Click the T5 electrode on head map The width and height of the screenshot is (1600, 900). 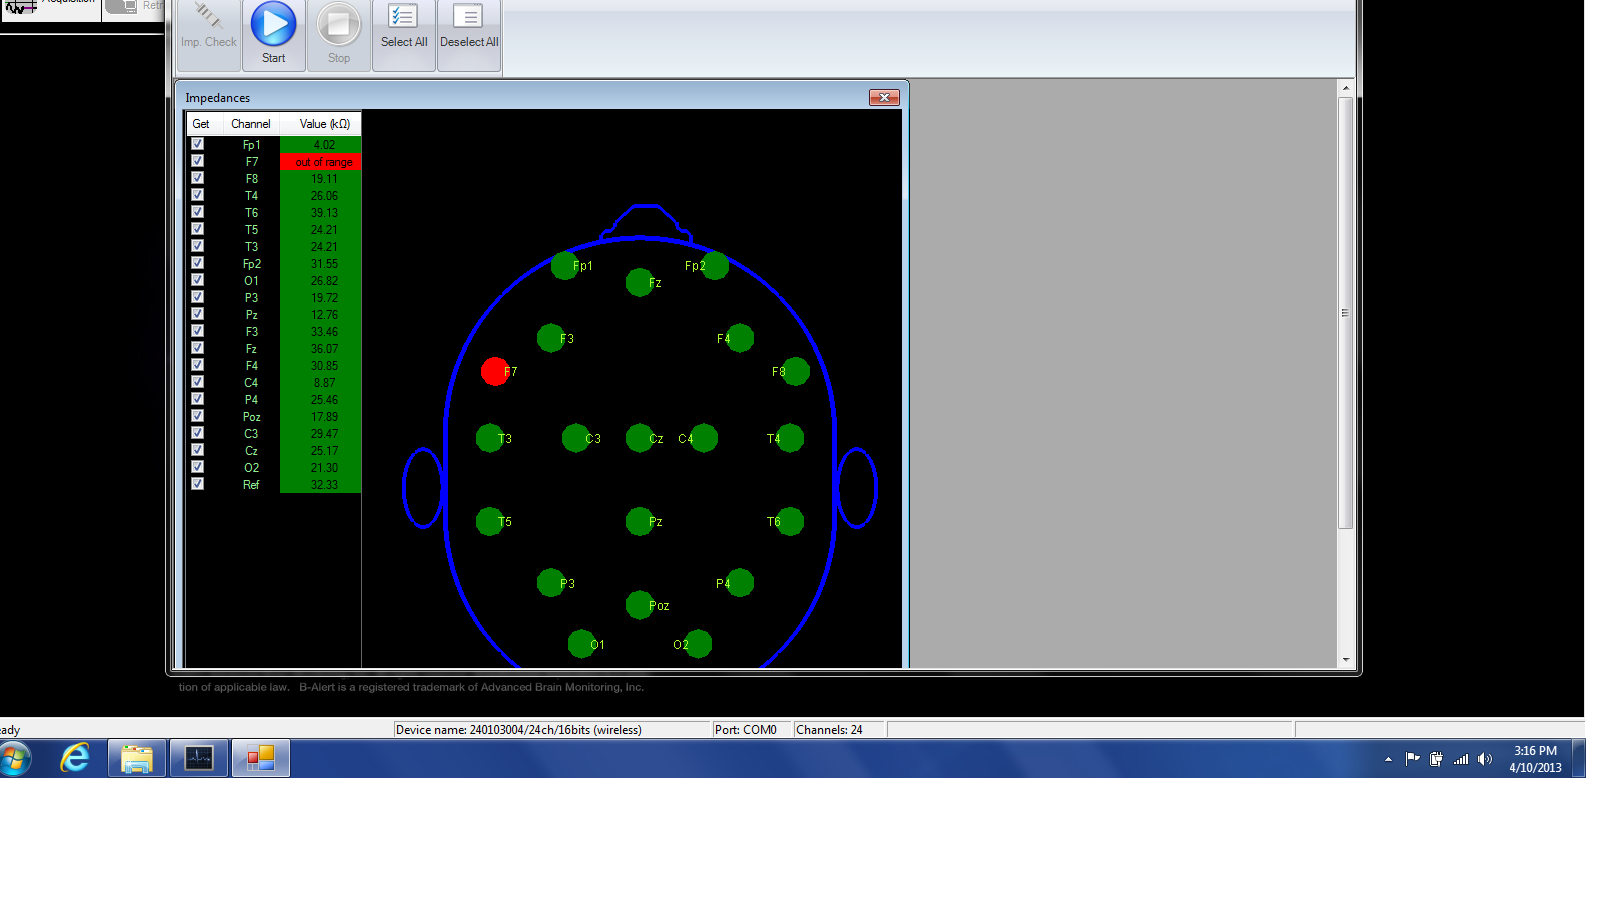tap(490, 521)
